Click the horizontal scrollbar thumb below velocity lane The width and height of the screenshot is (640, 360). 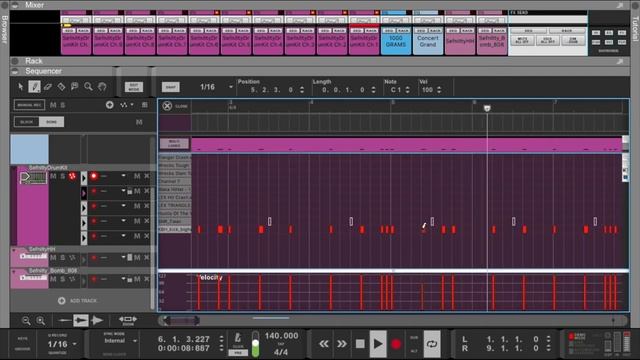tap(182, 321)
